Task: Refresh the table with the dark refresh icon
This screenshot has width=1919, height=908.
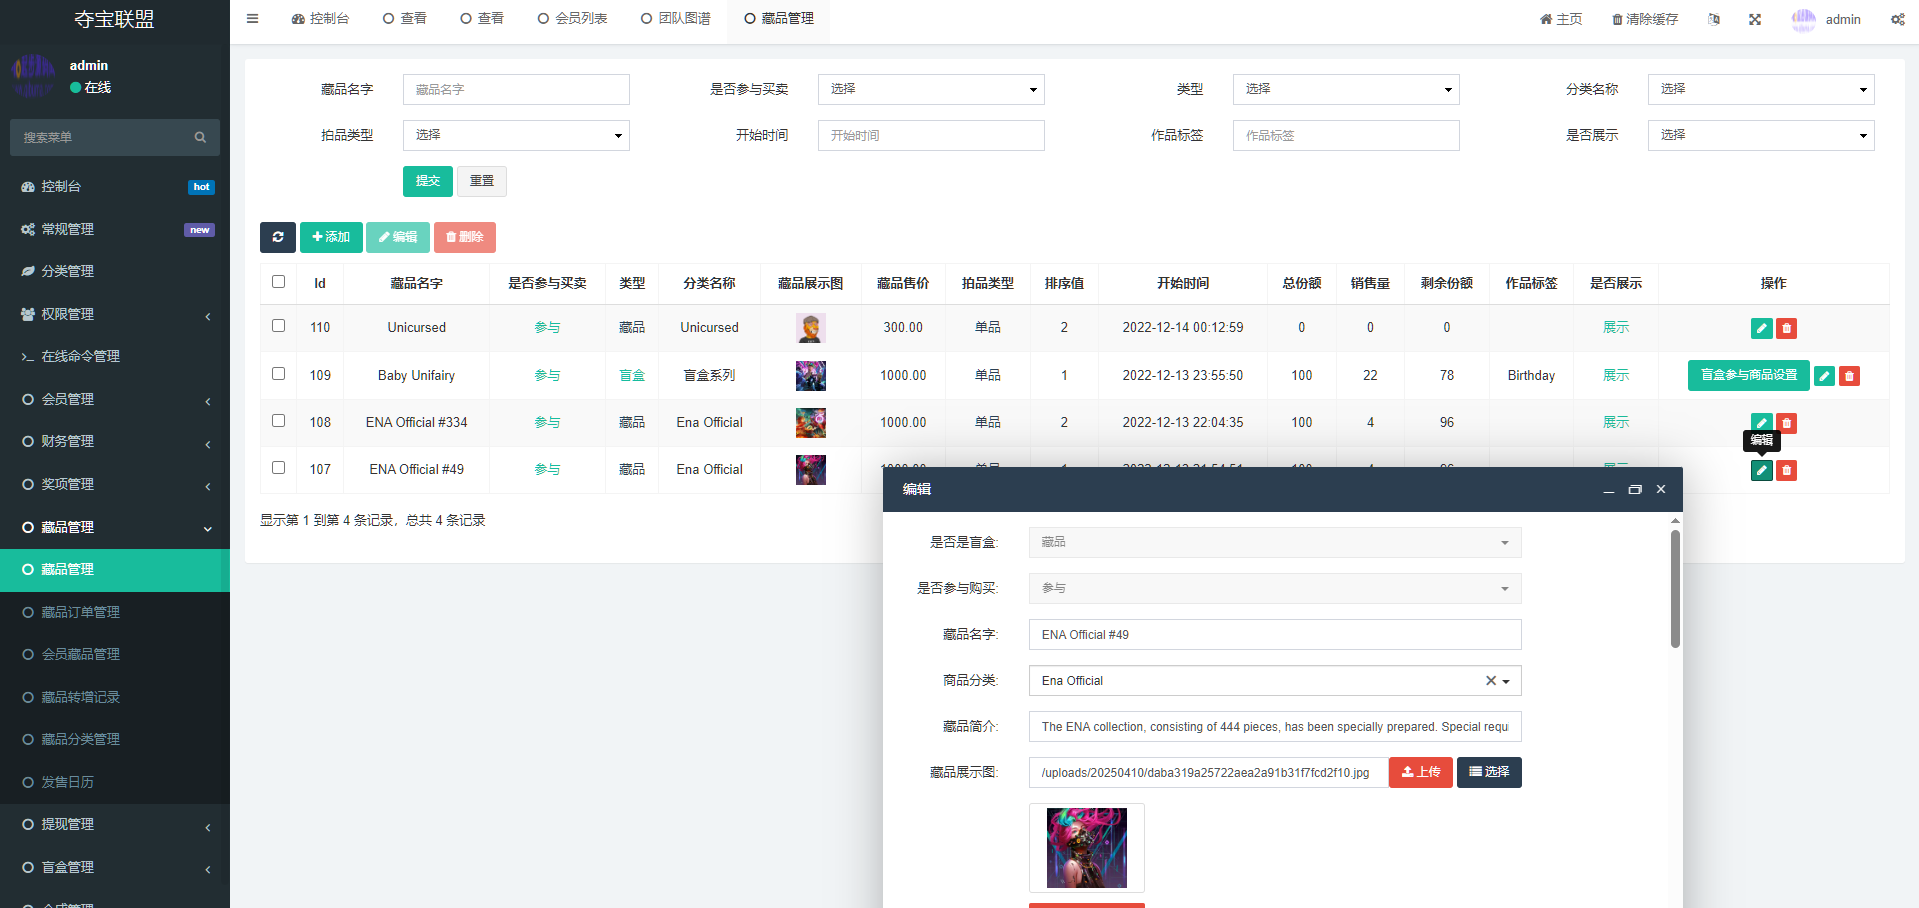Action: (278, 237)
